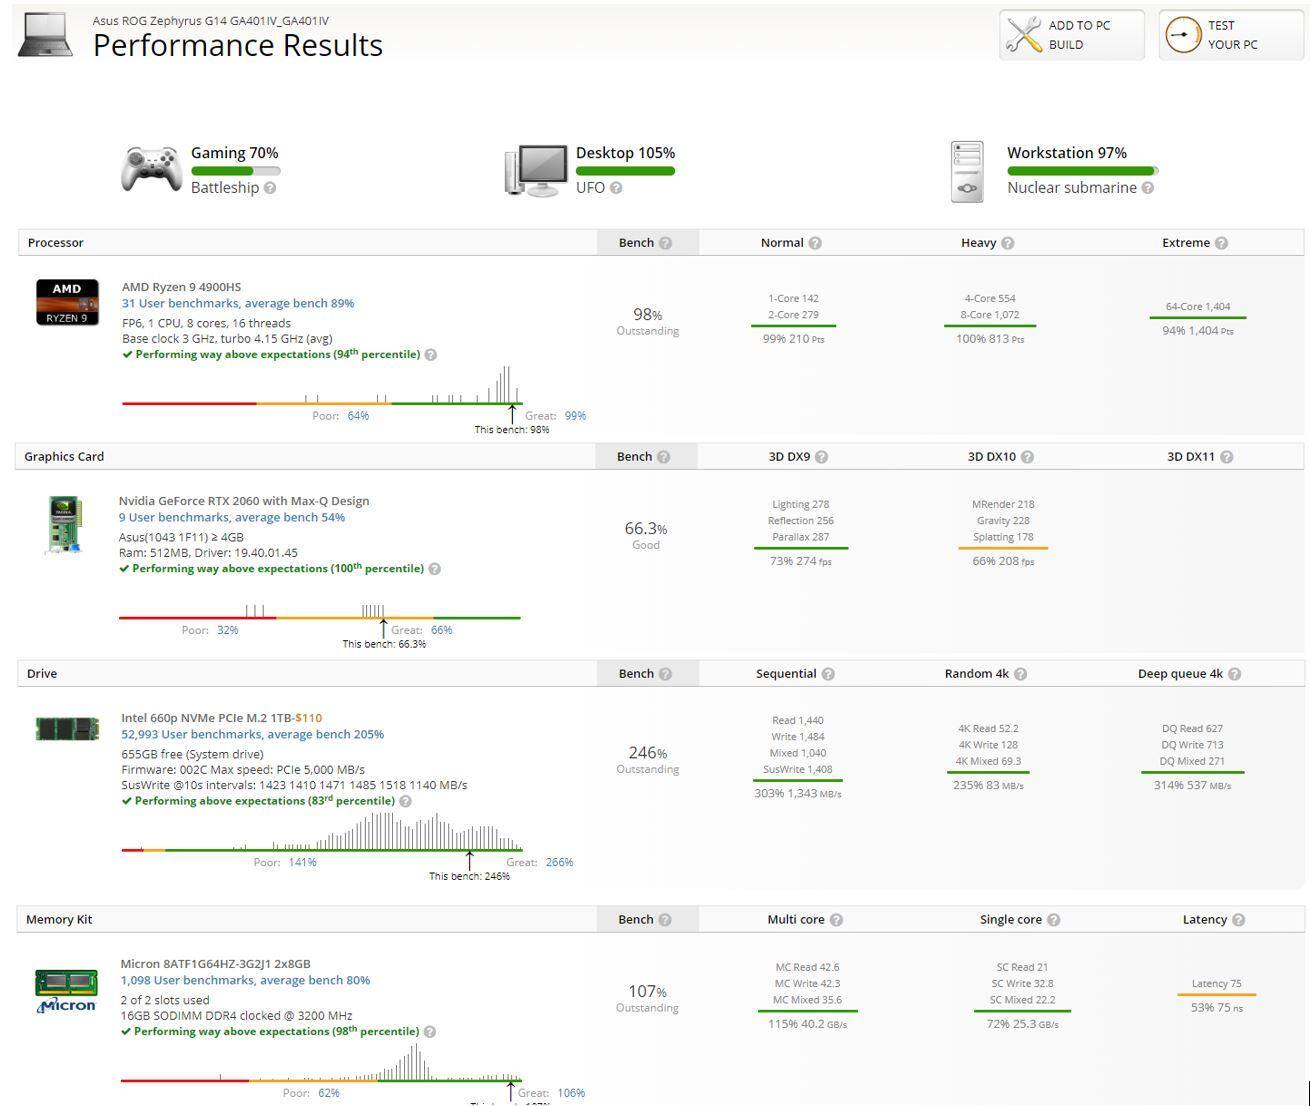Click the Gaming gamepad controller icon

151,169
